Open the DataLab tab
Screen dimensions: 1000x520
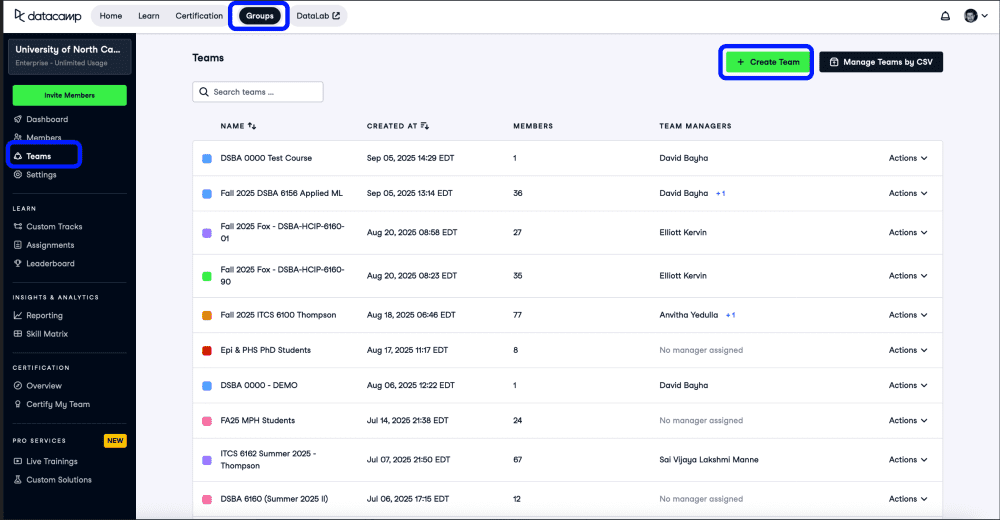click(318, 16)
